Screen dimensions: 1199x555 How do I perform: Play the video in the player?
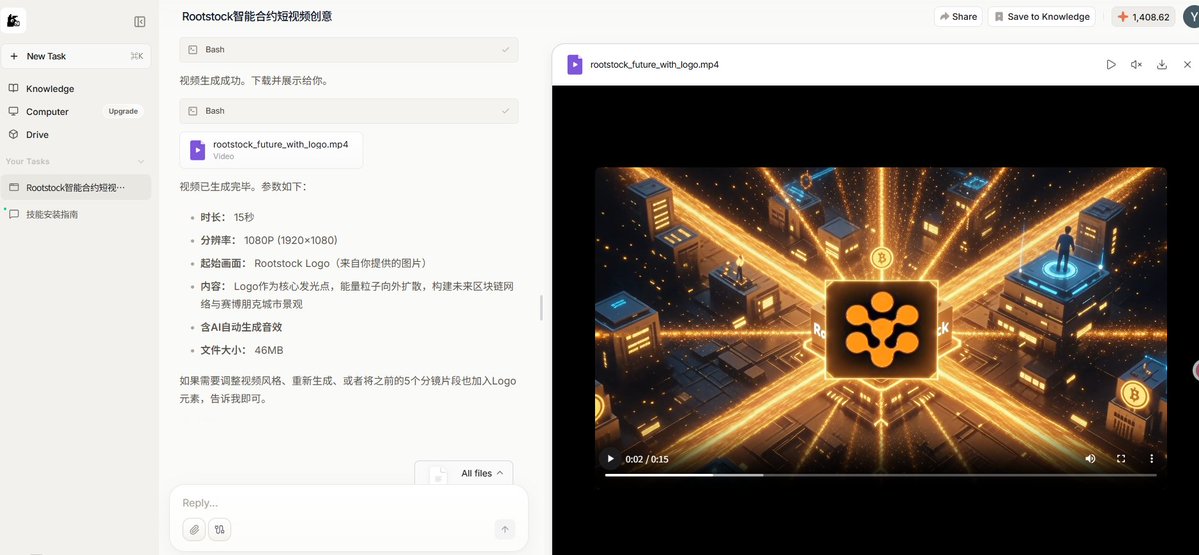point(610,459)
